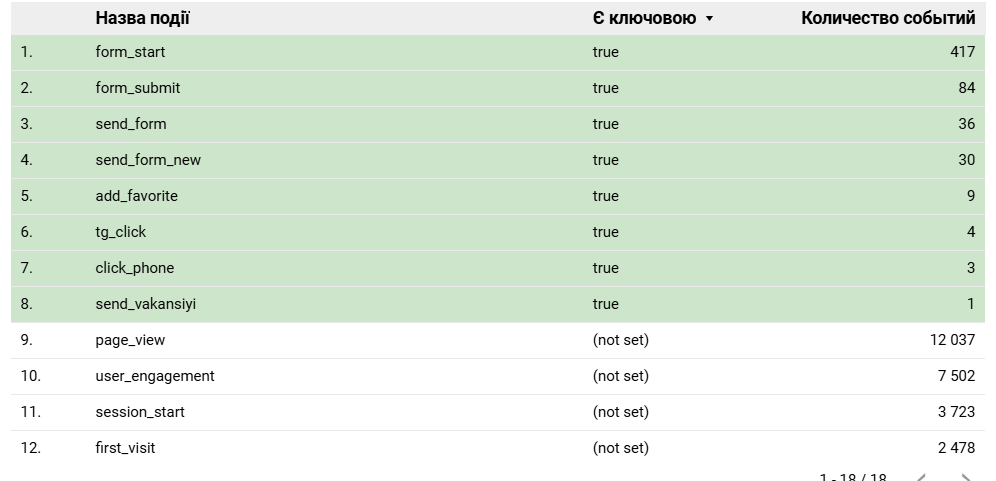Select the form_submit event name
Viewport: 996px width, 481px height.
click(138, 88)
